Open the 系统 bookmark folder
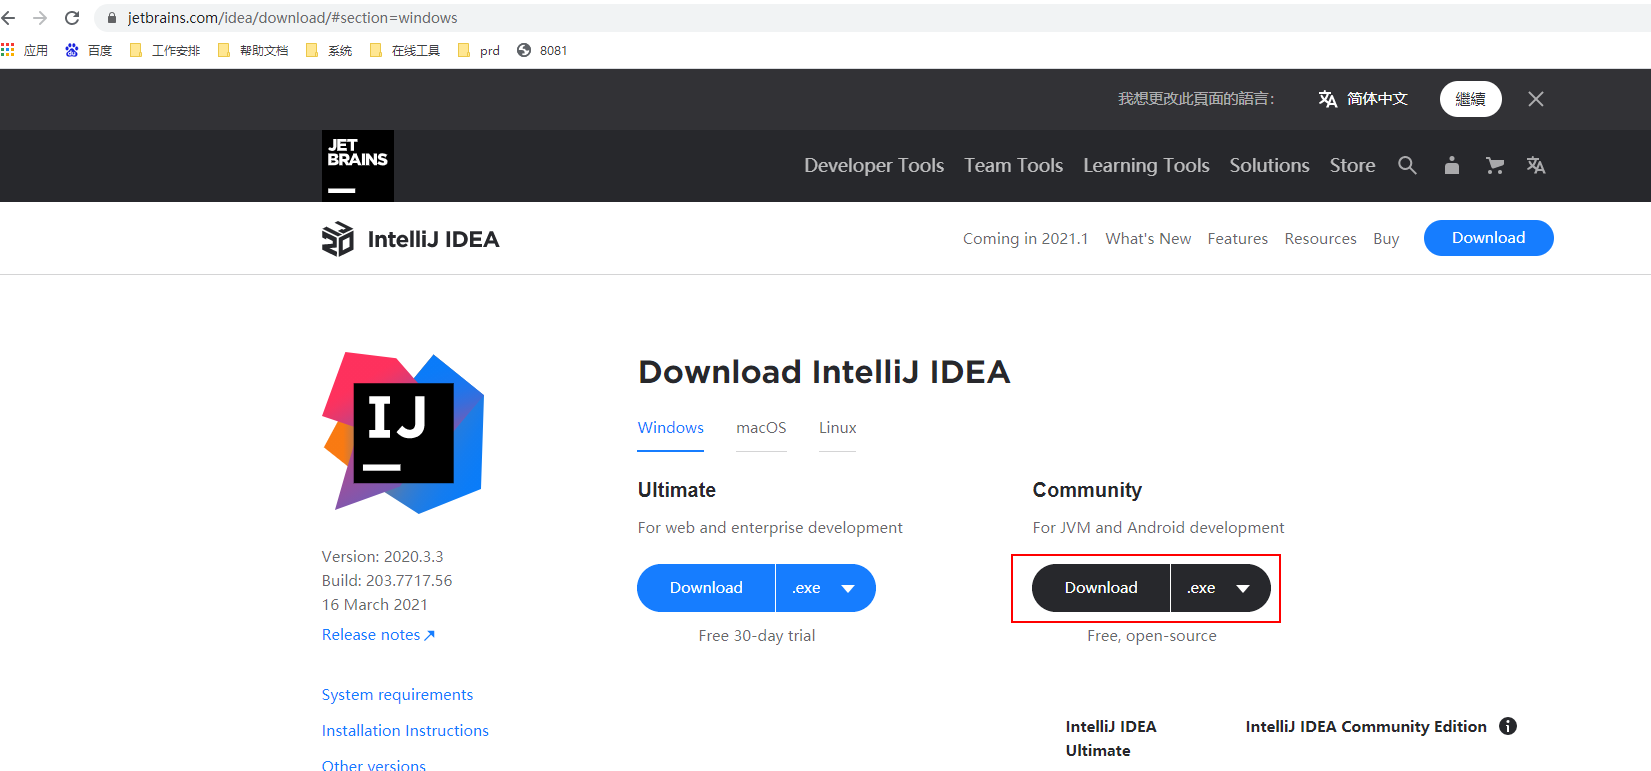The width and height of the screenshot is (1651, 771). point(329,50)
